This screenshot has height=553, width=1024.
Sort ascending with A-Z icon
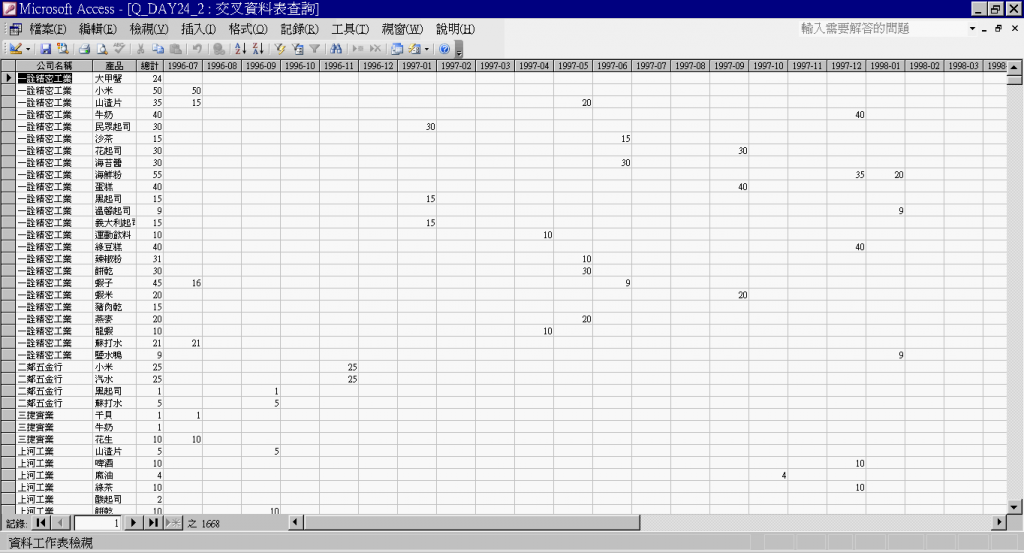click(x=240, y=49)
